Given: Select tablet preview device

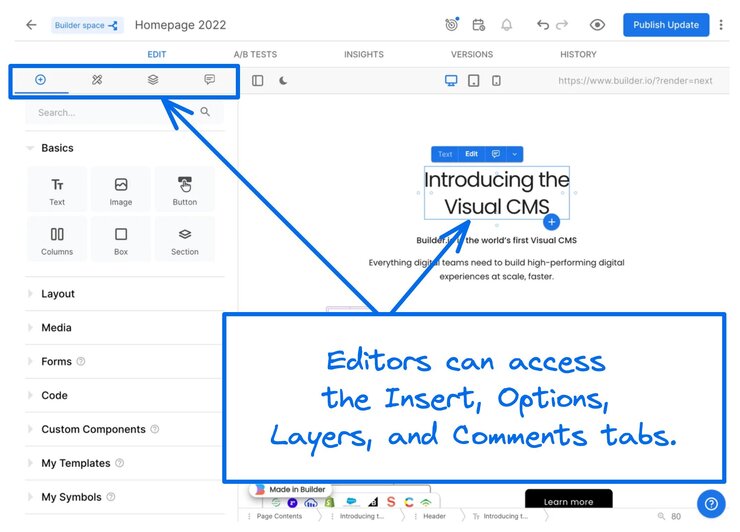Looking at the screenshot, I should click(473, 81).
